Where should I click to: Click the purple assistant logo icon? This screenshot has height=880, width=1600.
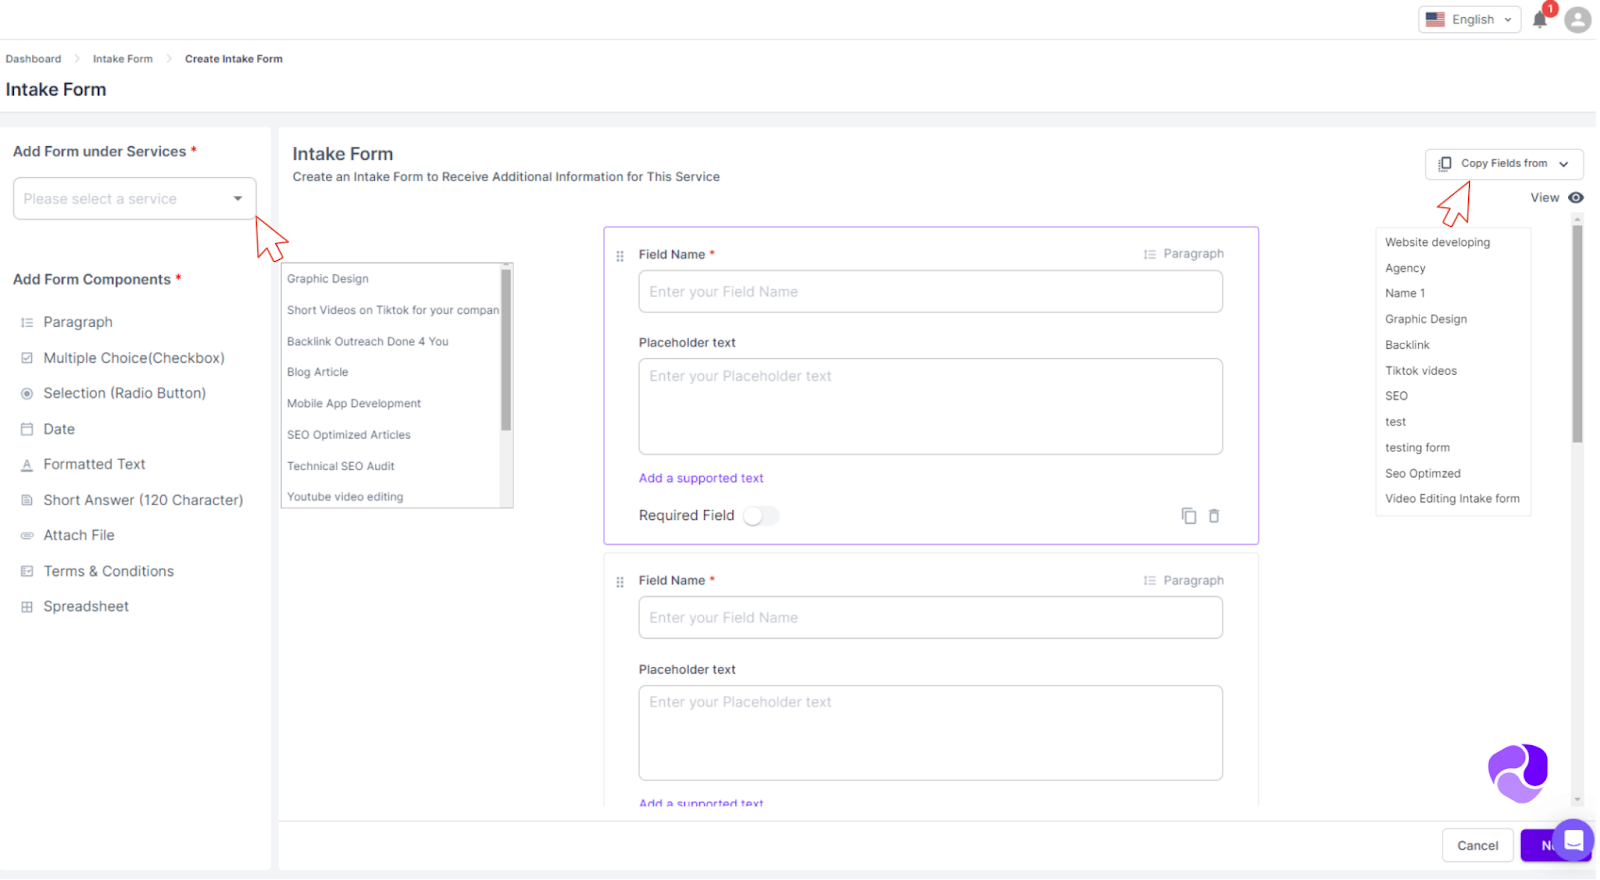tap(1518, 773)
